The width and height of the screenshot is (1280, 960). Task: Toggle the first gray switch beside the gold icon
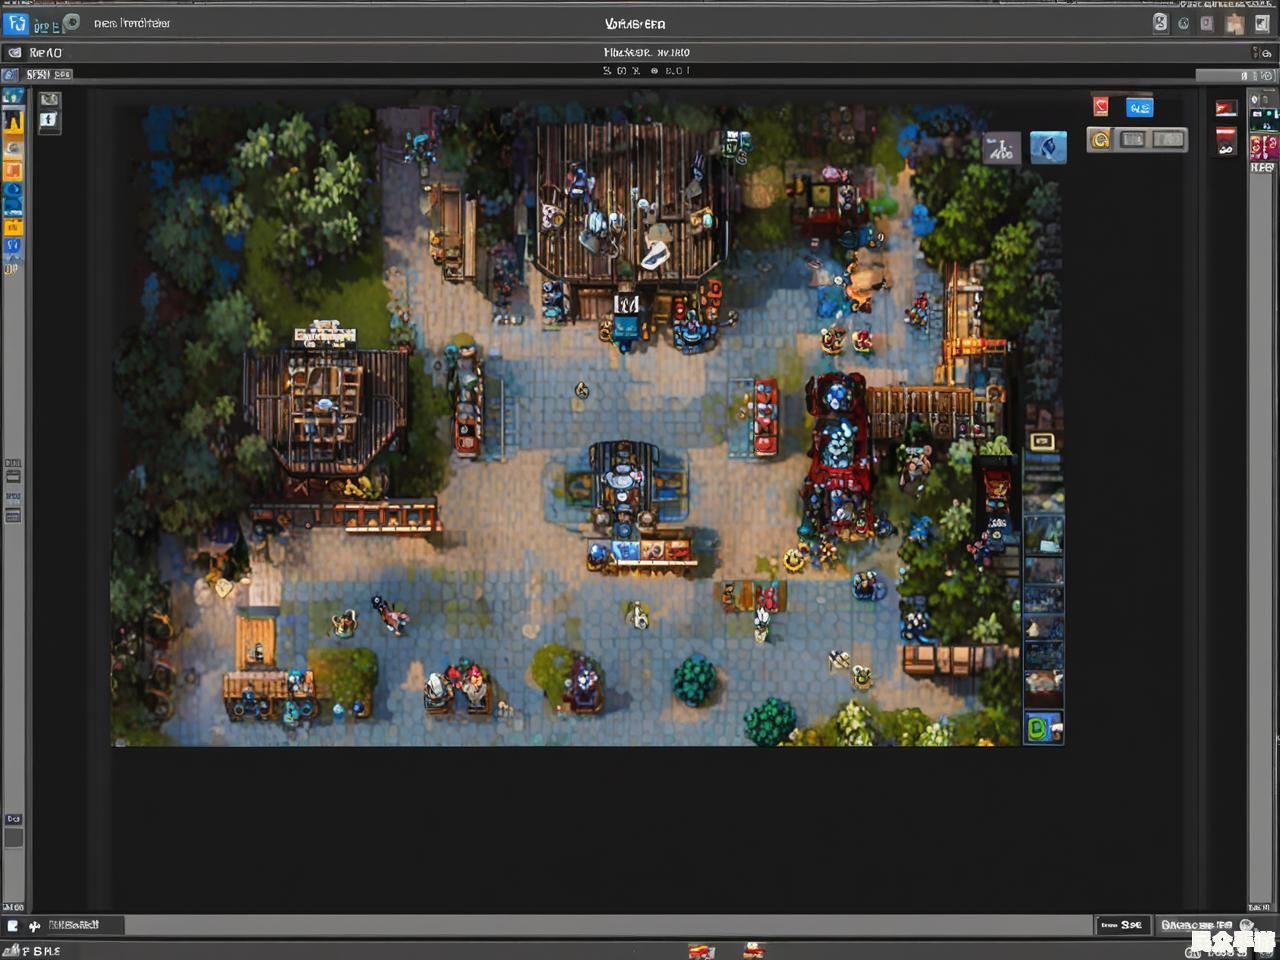pos(1133,140)
